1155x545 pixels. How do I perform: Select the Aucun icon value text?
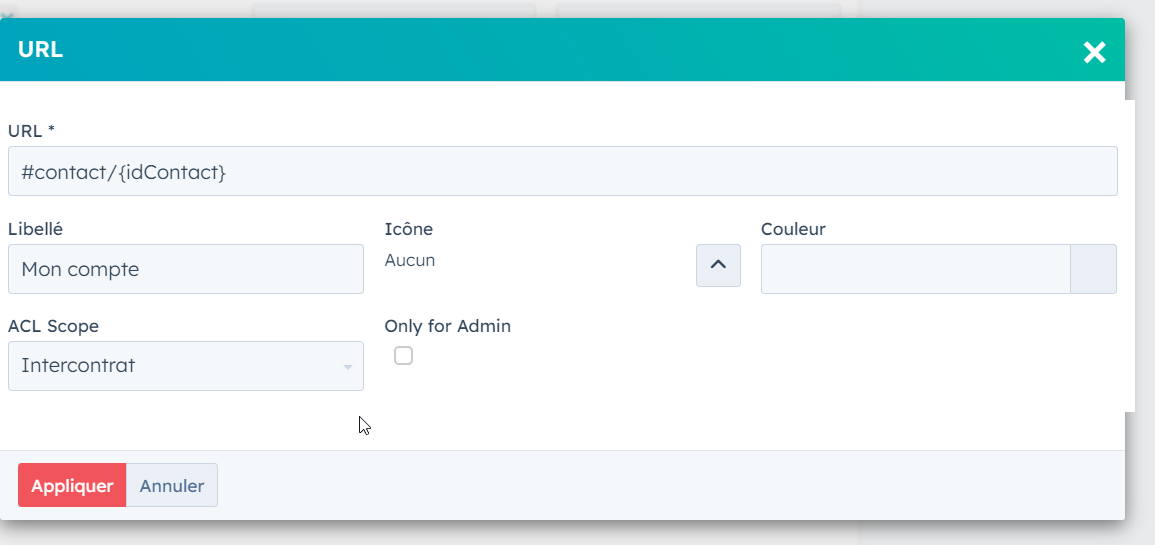coord(410,261)
